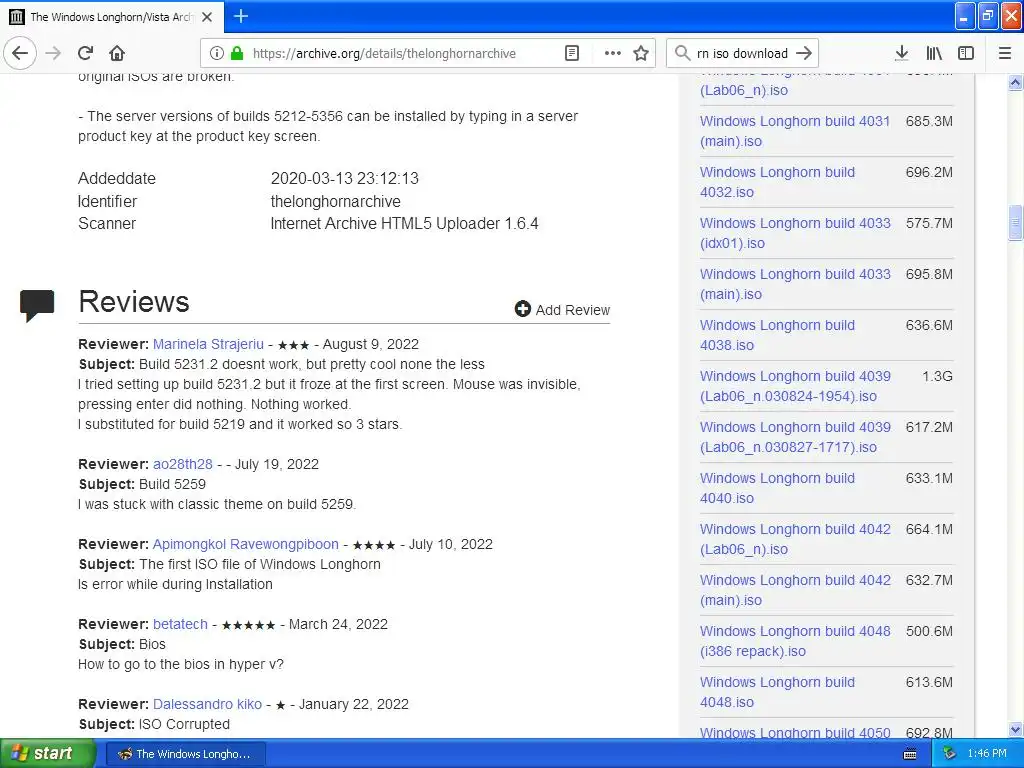Click the review date August 9, 2022
Image resolution: width=1024 pixels, height=768 pixels.
click(x=371, y=344)
